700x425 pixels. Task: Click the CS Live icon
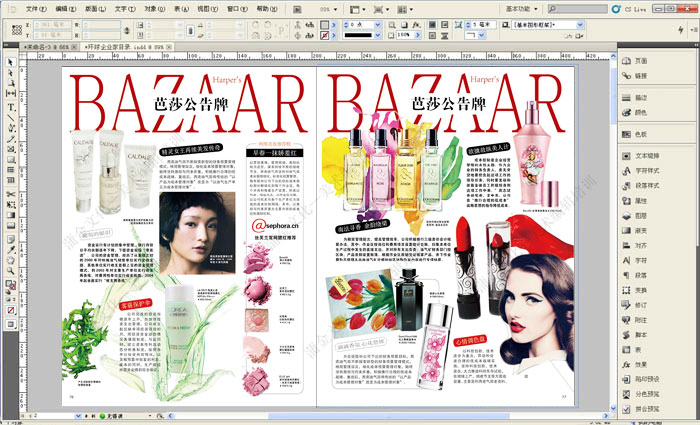pyautogui.click(x=617, y=9)
